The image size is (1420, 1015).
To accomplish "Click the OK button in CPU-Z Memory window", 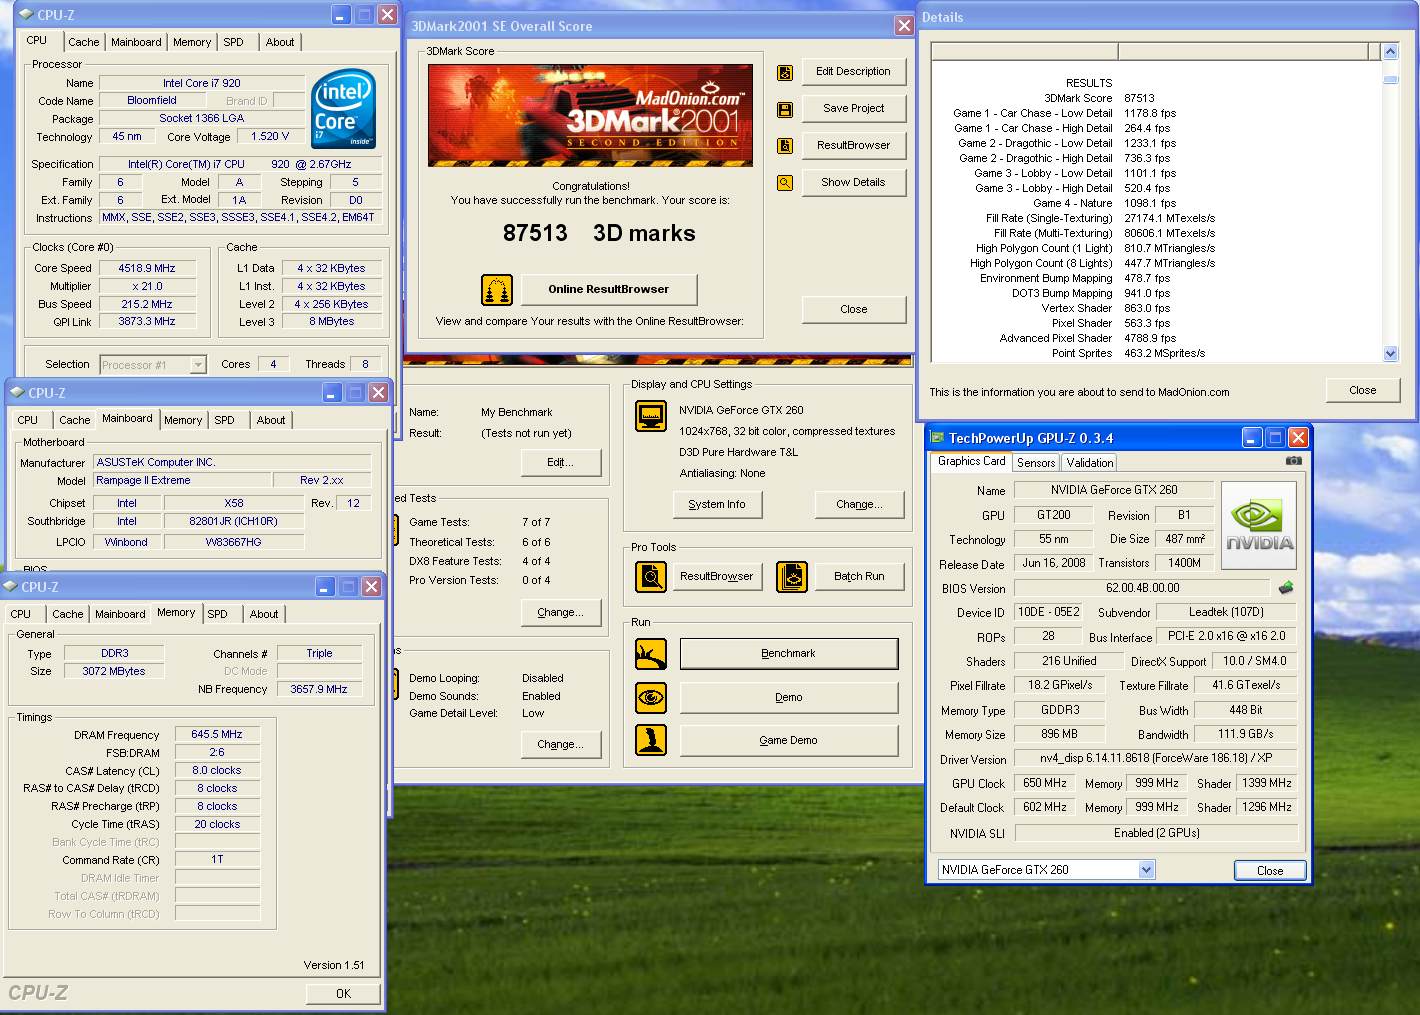I will [x=343, y=994].
